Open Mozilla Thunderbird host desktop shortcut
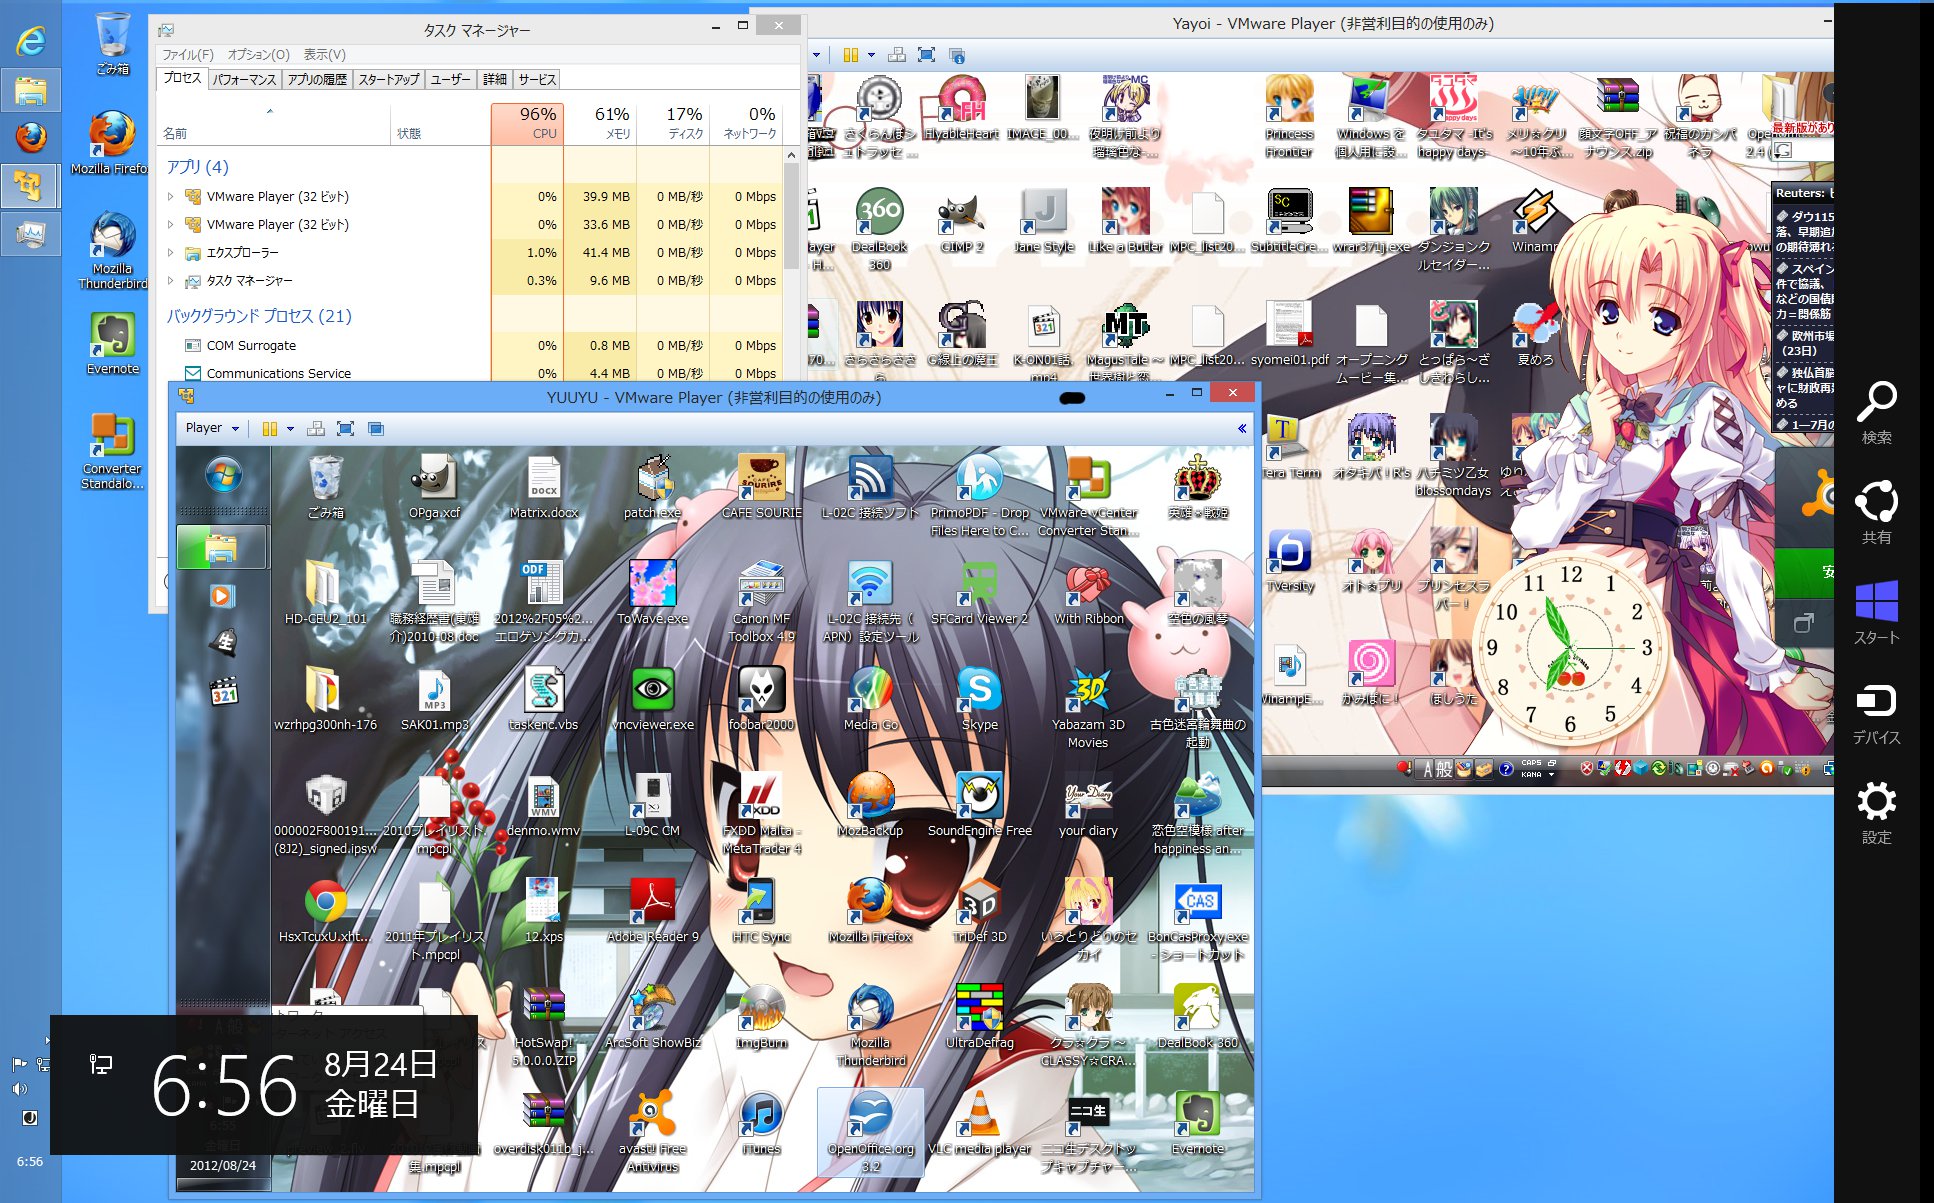 [x=112, y=249]
